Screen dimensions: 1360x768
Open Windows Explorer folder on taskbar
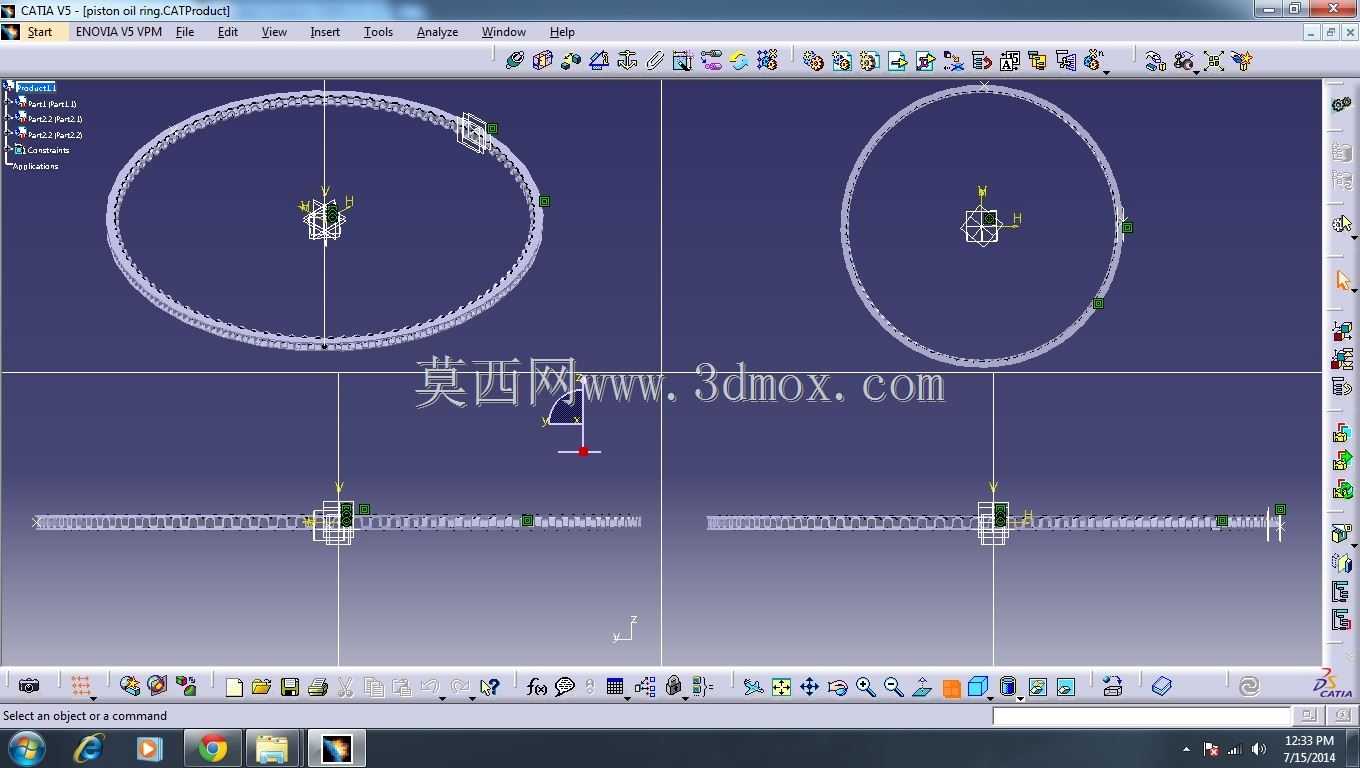click(x=272, y=748)
